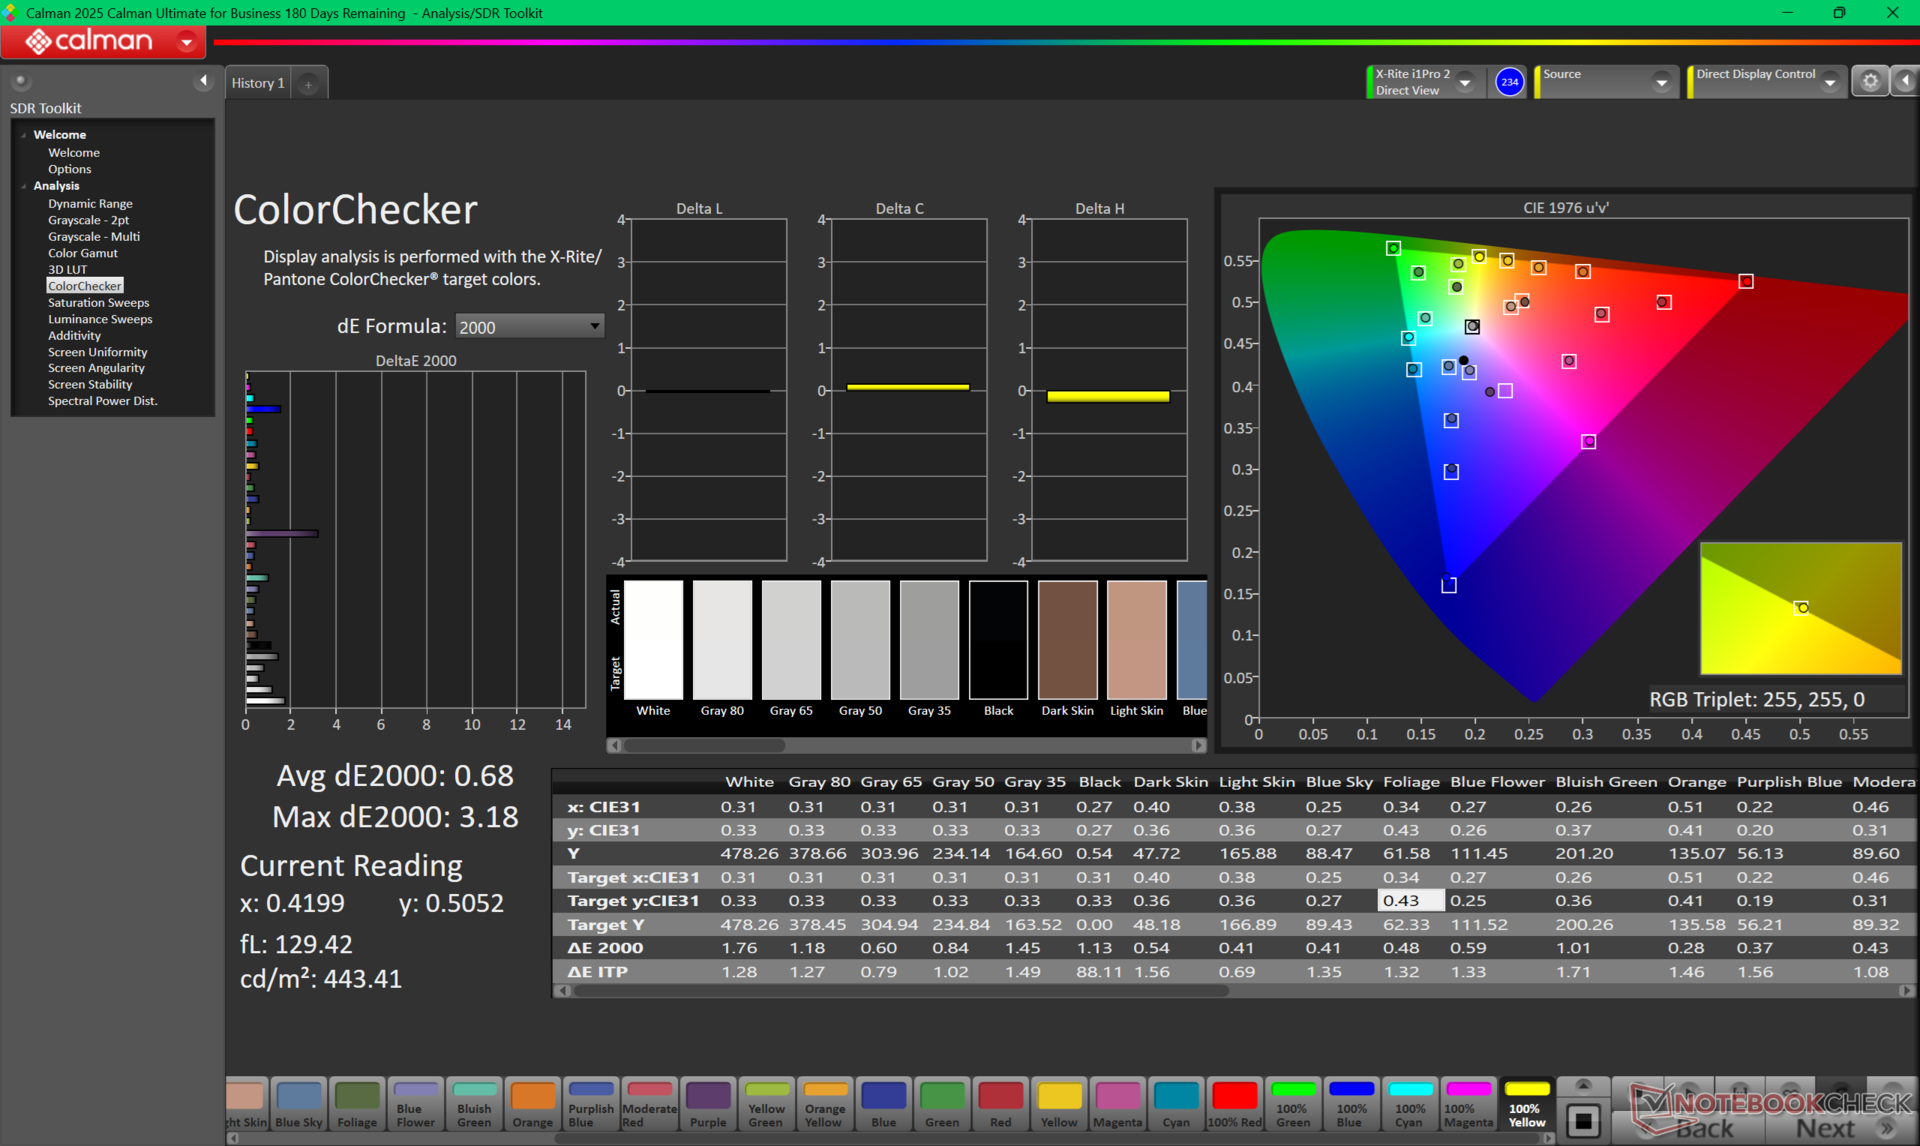Open Saturation Sweeps analysis page
Image resolution: width=1920 pixels, height=1146 pixels.
pyautogui.click(x=98, y=303)
